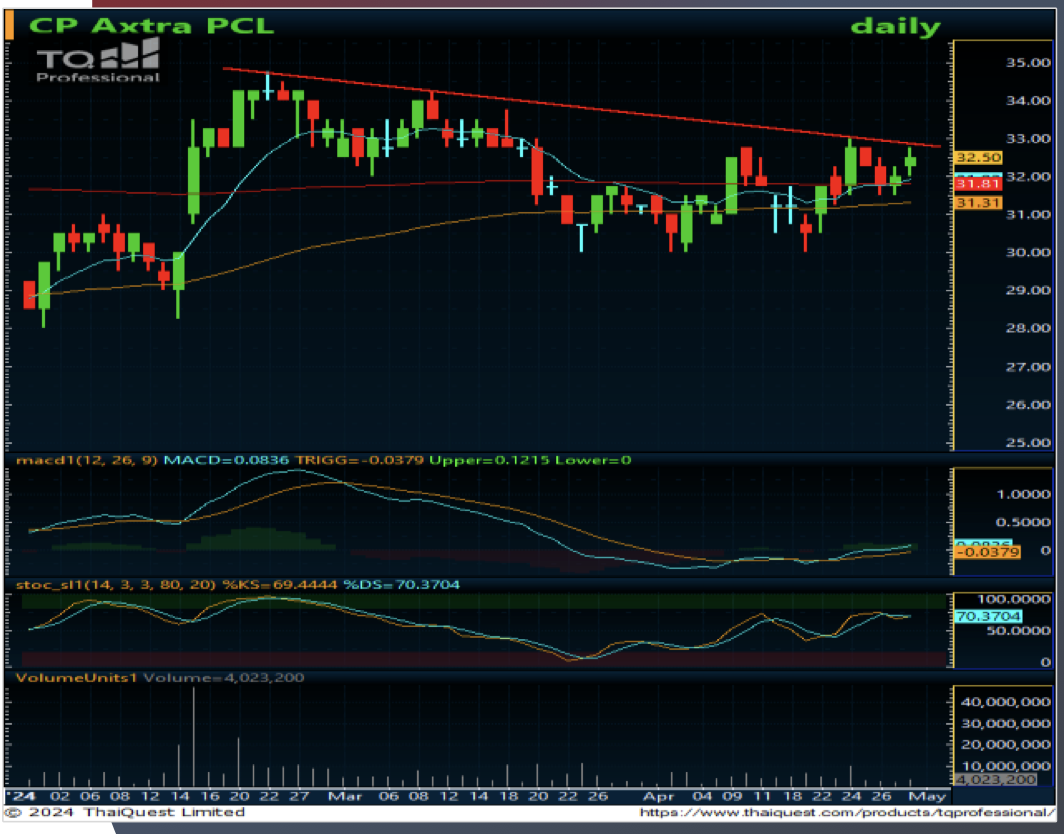The width and height of the screenshot is (1064, 834).
Task: Click the CP Axtra PCL chart title
Action: coord(151,26)
